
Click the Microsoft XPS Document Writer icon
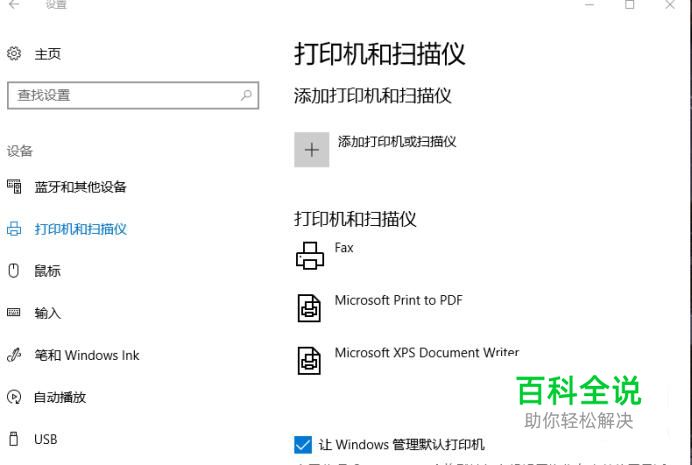point(310,359)
